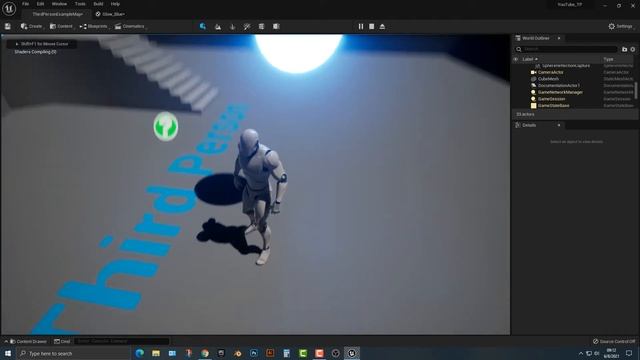Open the Create dropdown in toolbar
The image size is (640, 360).
[32, 26]
